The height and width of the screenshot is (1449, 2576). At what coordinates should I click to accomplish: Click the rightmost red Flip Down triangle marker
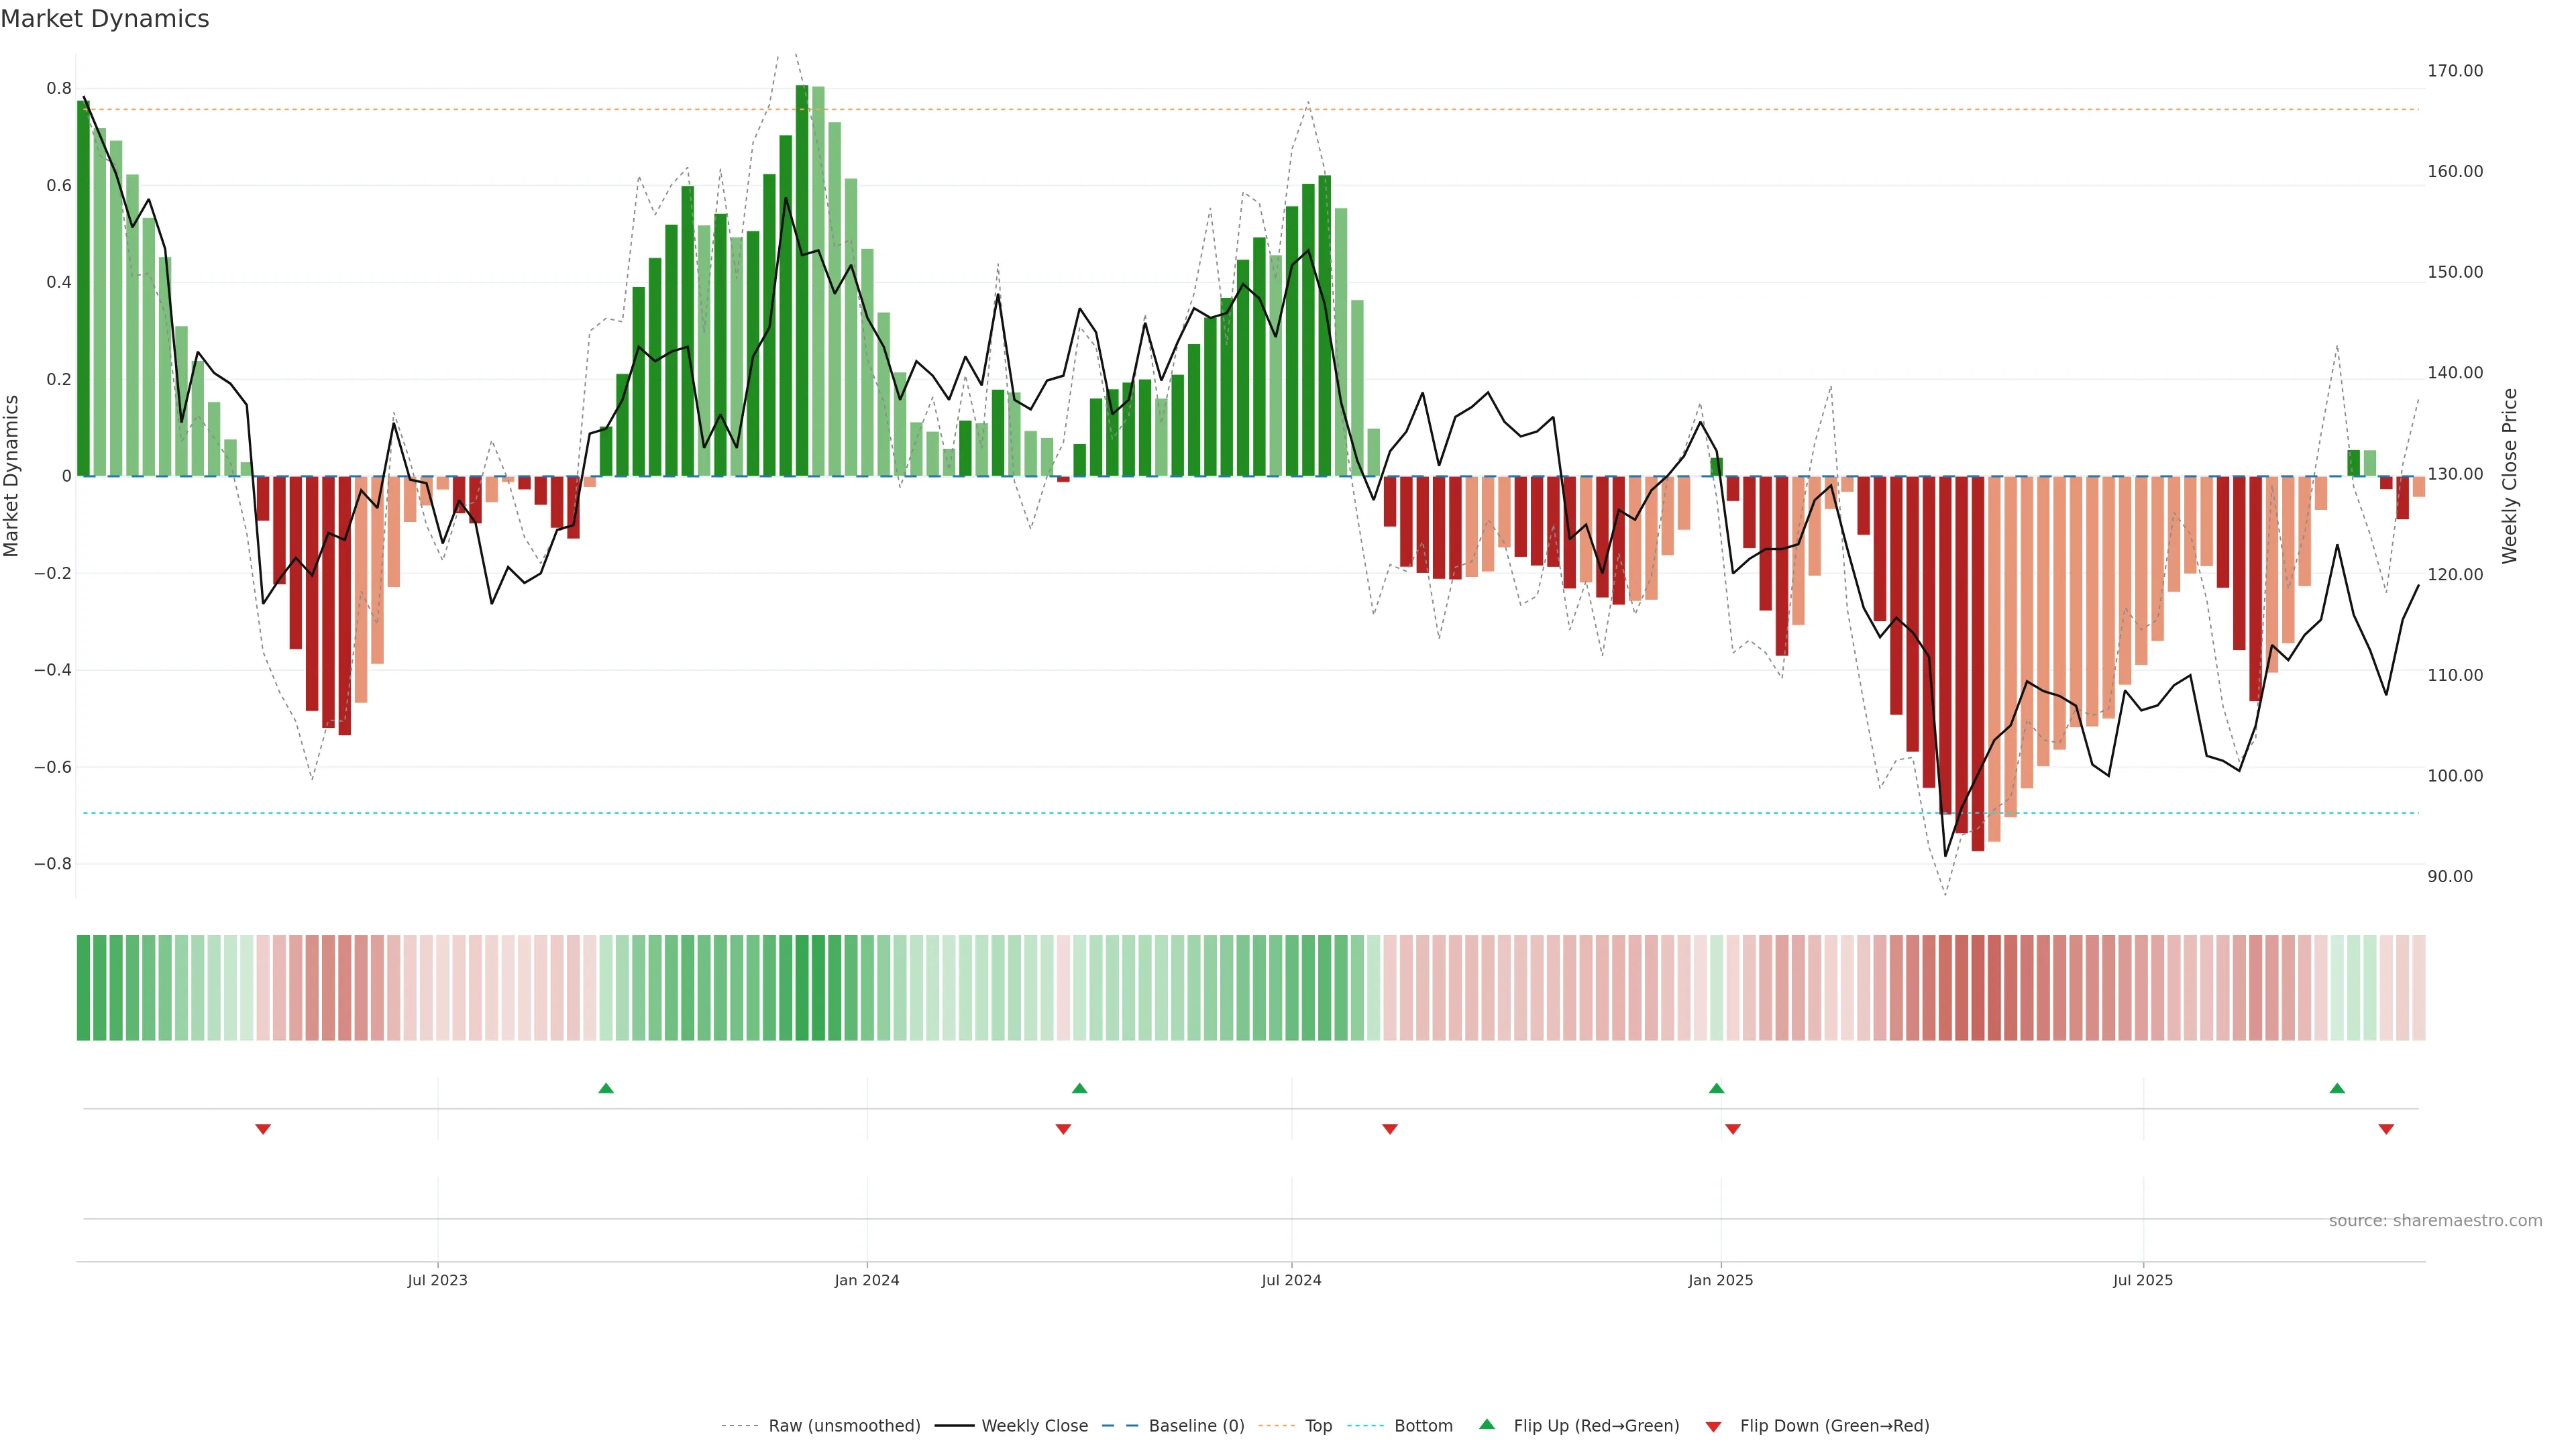click(2386, 1129)
